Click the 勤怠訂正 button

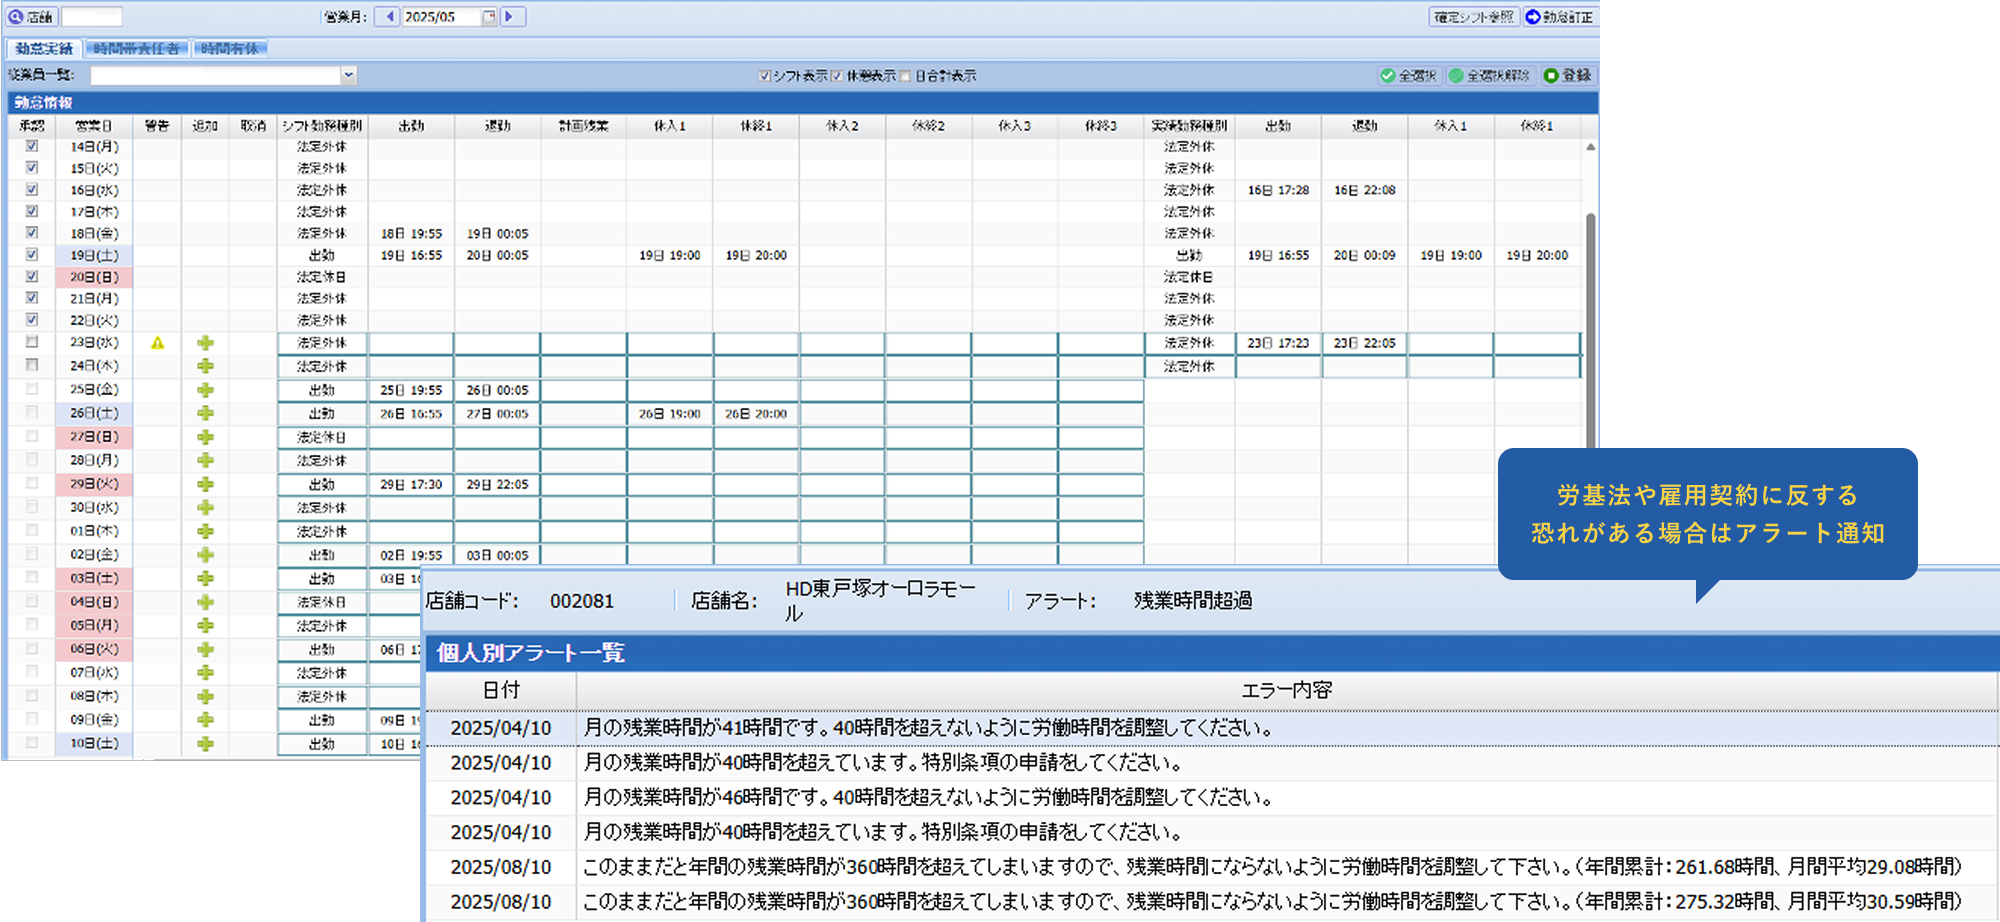coord(1560,17)
